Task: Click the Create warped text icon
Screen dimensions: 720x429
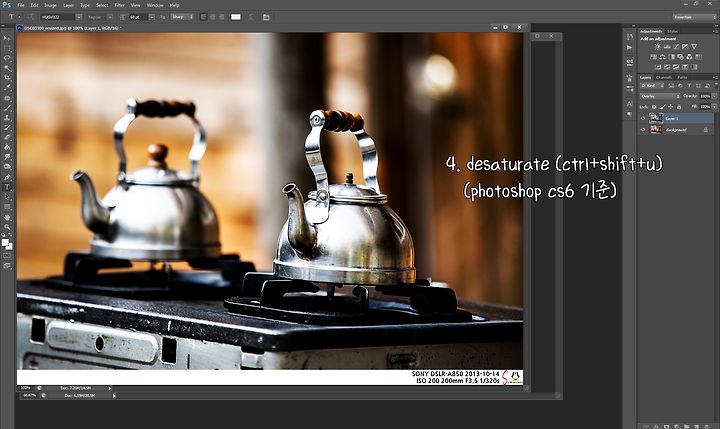Action: coord(251,17)
